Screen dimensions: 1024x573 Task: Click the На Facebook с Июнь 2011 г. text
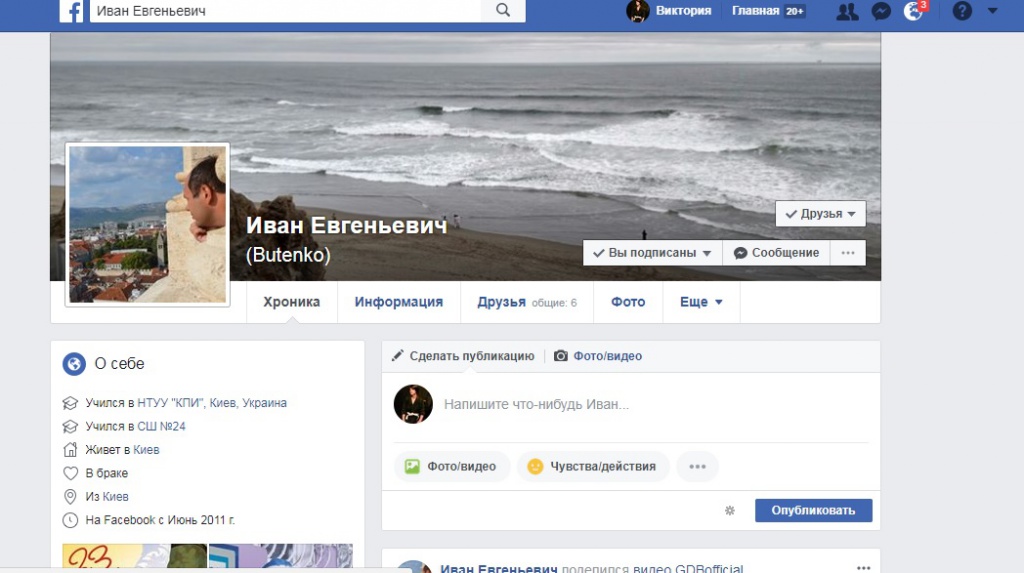(x=160, y=521)
